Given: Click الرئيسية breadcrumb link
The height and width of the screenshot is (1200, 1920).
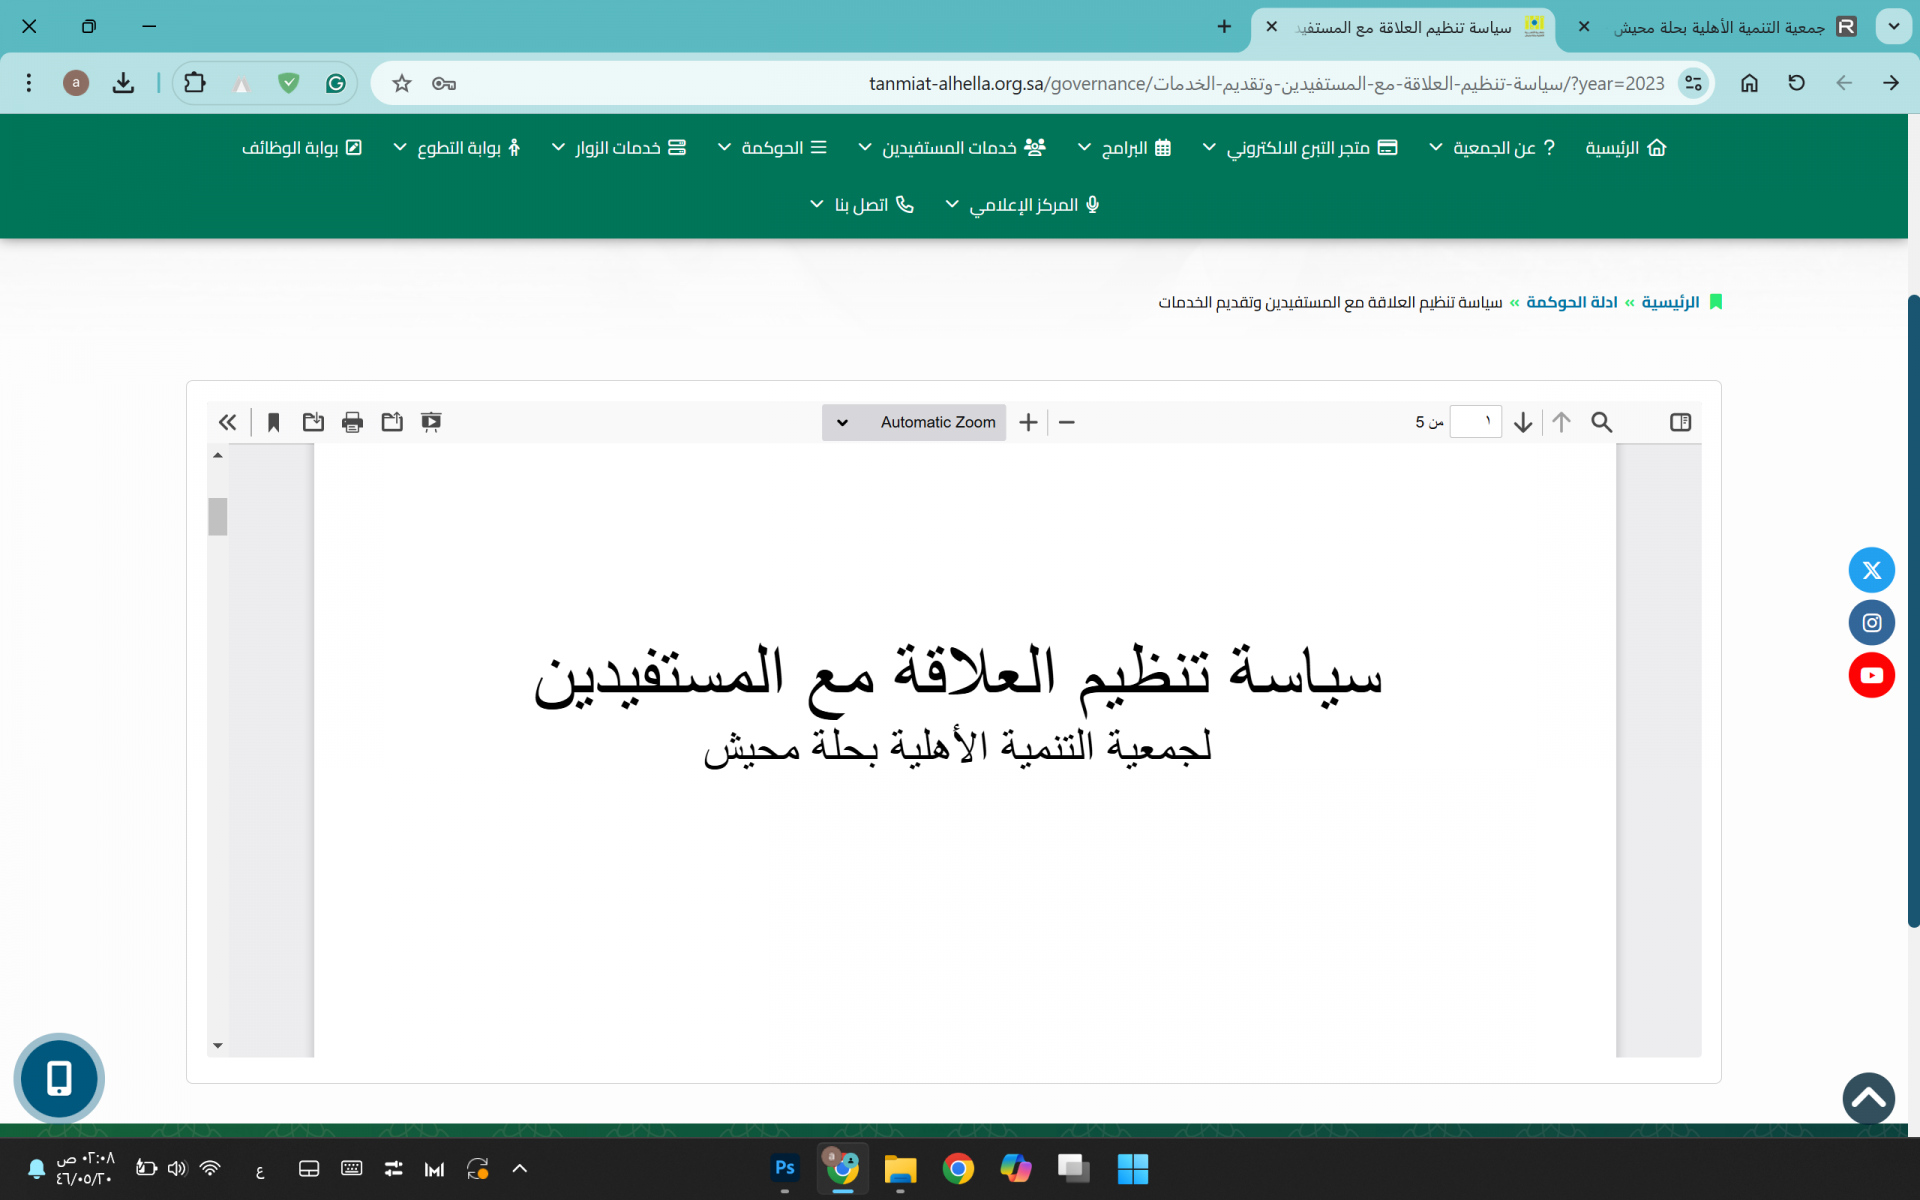Looking at the screenshot, I should [1670, 302].
